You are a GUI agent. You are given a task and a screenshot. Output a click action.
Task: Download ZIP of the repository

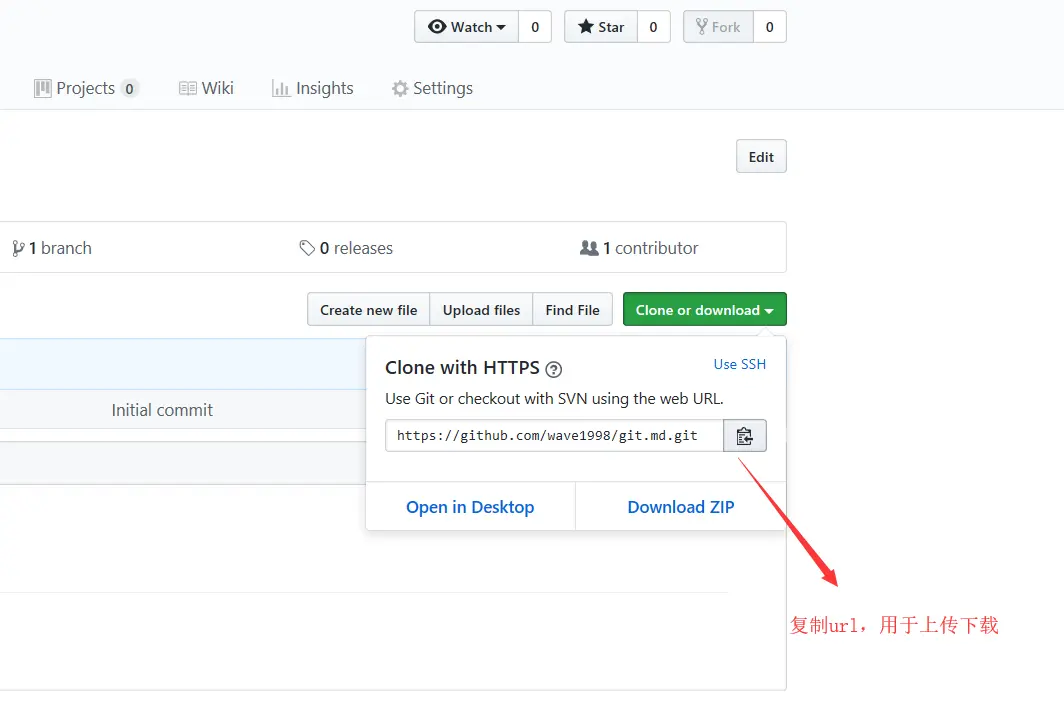click(x=681, y=507)
